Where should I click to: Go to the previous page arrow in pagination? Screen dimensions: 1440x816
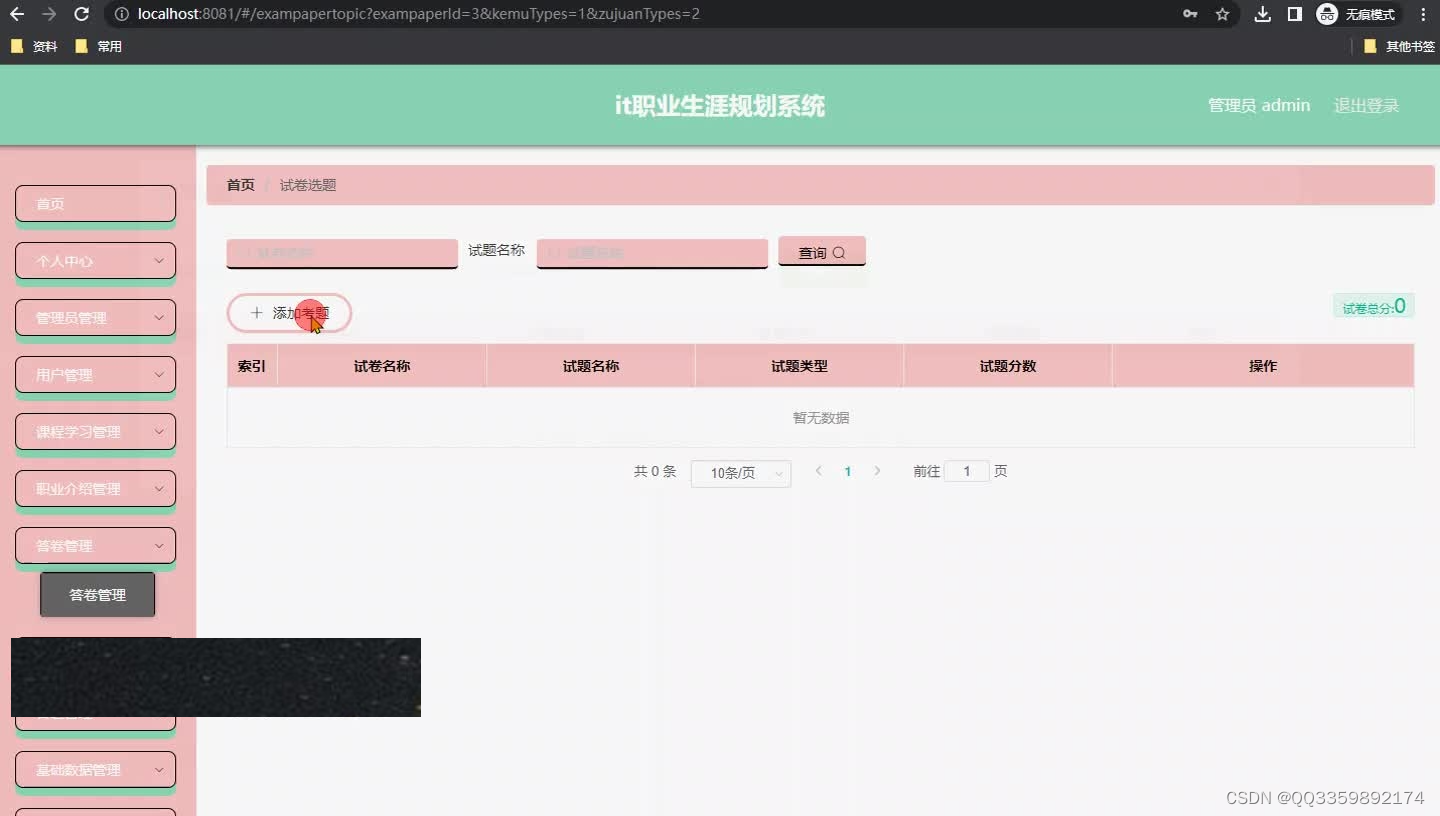tap(819, 471)
